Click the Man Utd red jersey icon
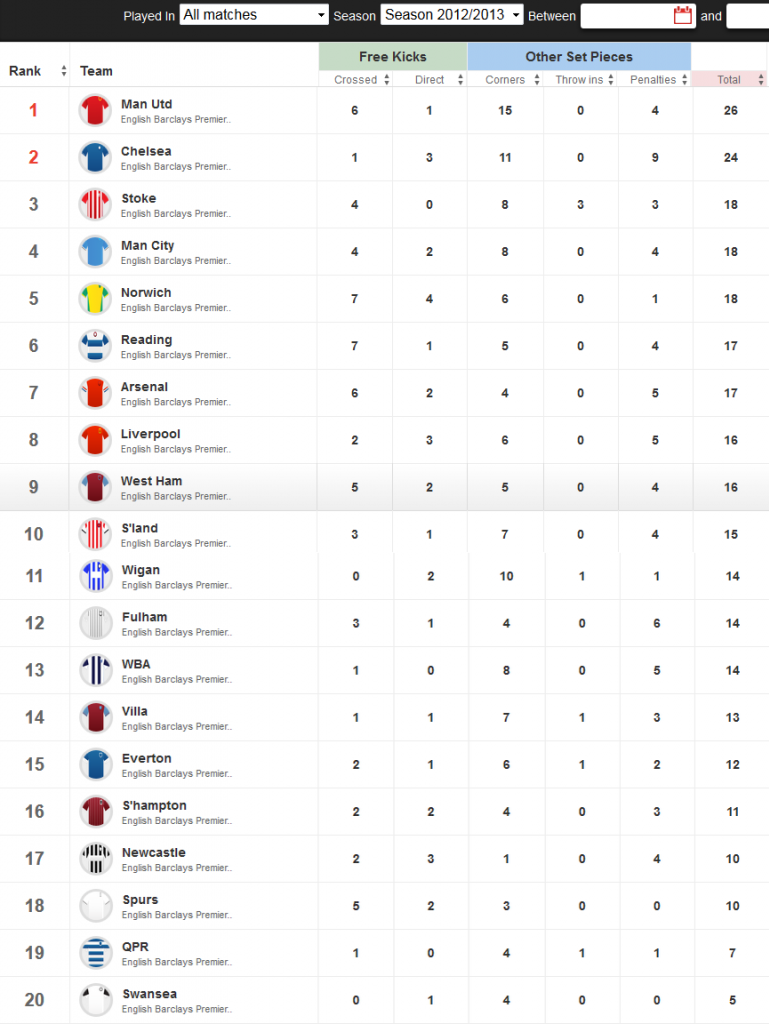Screen dimensions: 769x1024 point(95,110)
